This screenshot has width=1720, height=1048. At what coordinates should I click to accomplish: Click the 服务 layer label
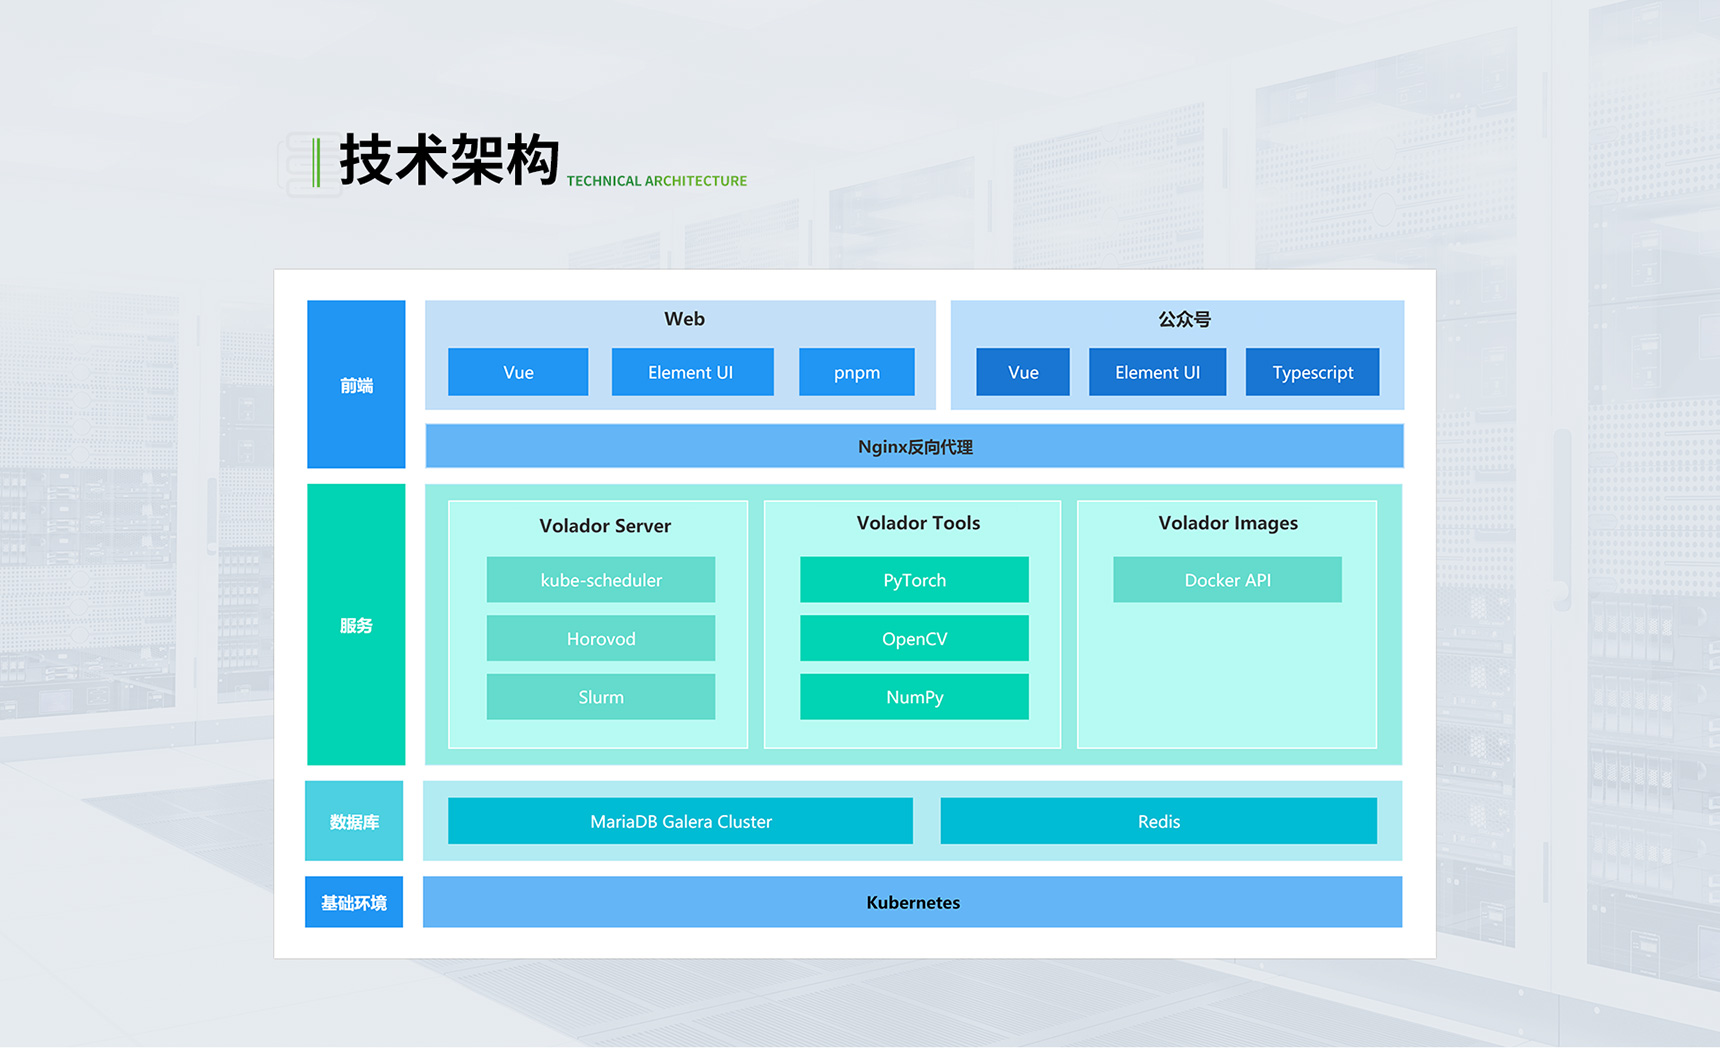(356, 625)
